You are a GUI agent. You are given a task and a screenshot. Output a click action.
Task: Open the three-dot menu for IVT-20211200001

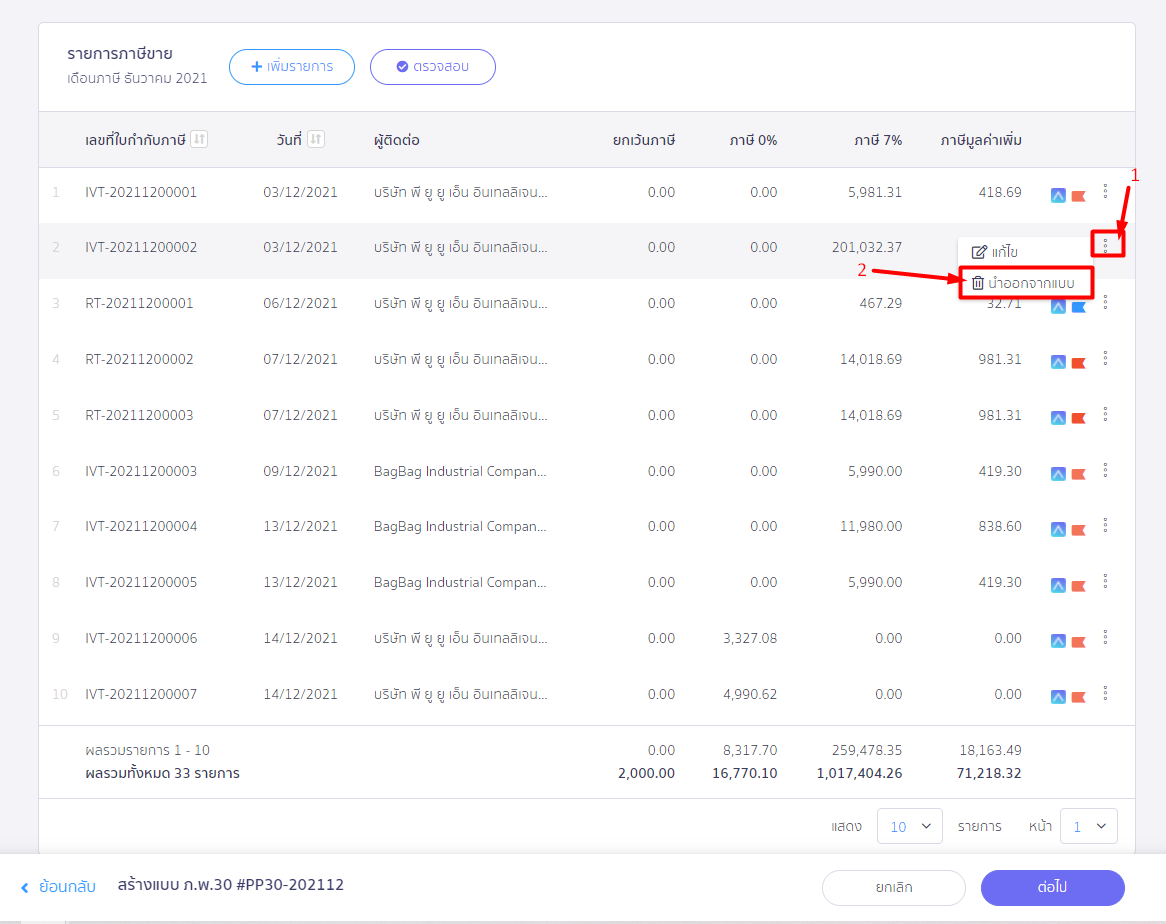(x=1105, y=191)
